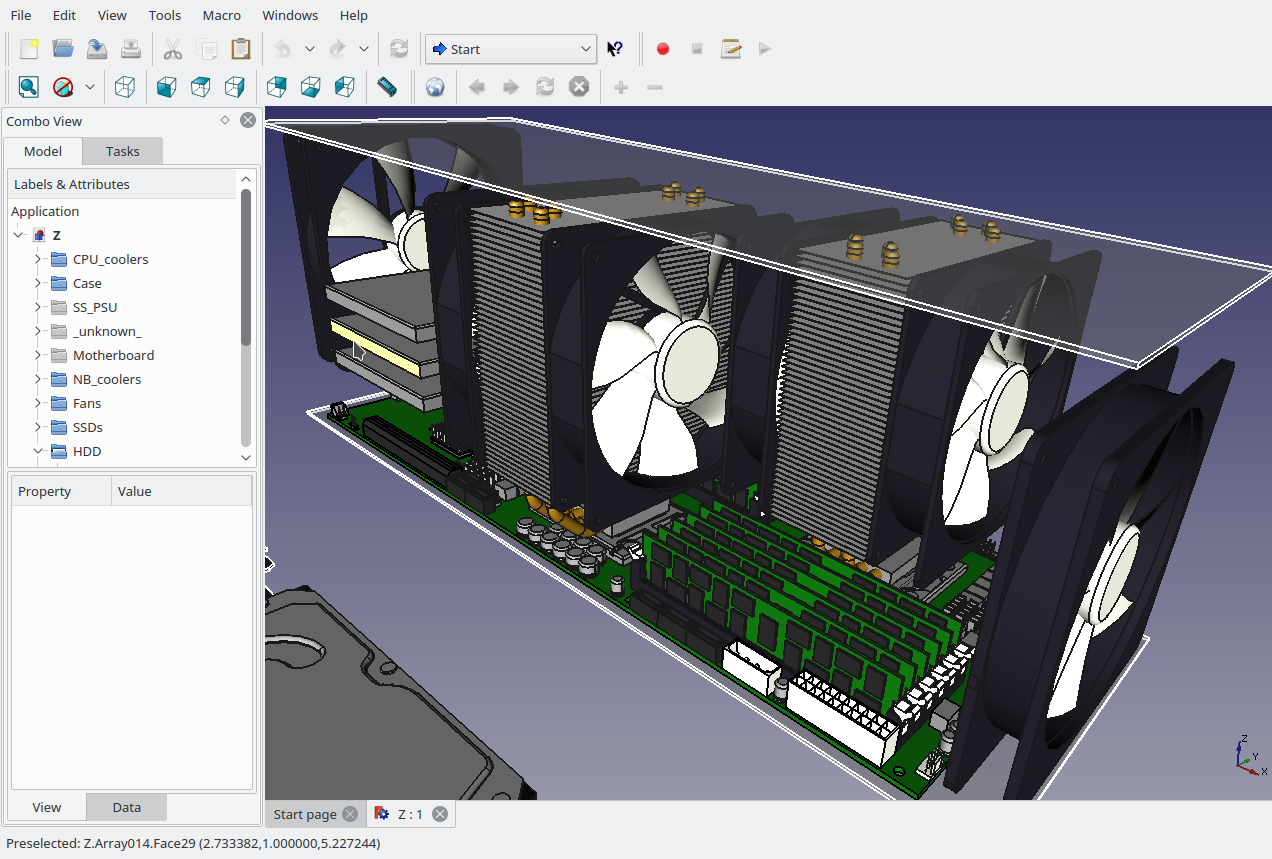Switch to the Tasks tab
The image size is (1272, 859).
coord(122,151)
